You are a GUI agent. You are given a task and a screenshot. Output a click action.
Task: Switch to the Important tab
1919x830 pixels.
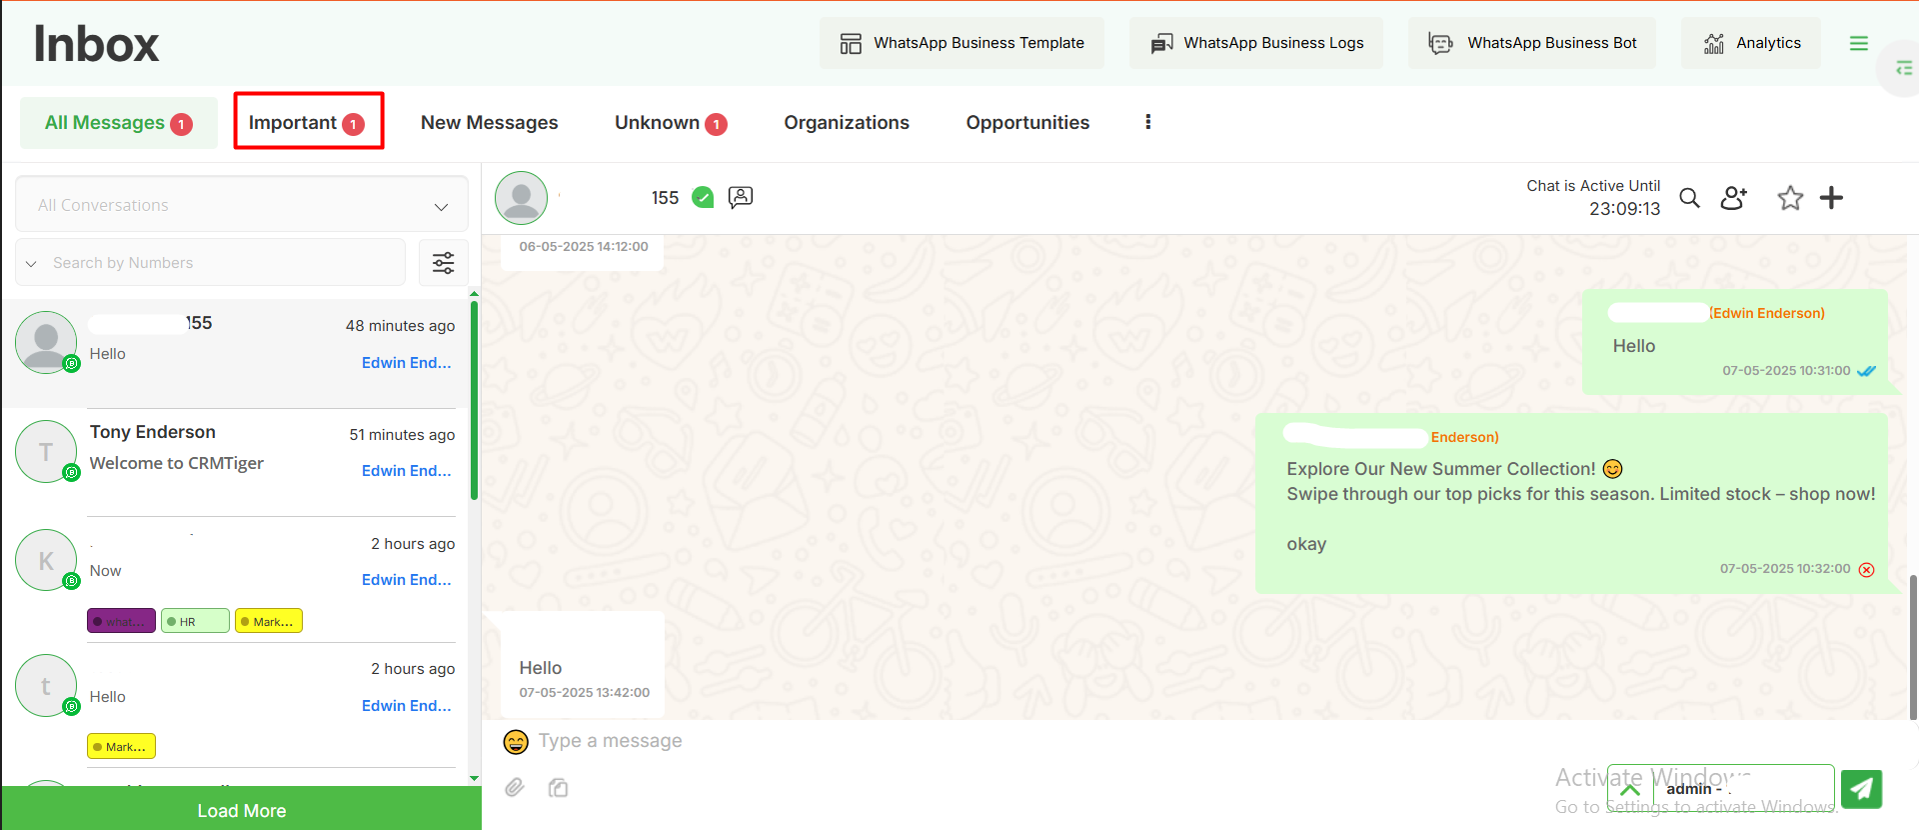tap(309, 121)
